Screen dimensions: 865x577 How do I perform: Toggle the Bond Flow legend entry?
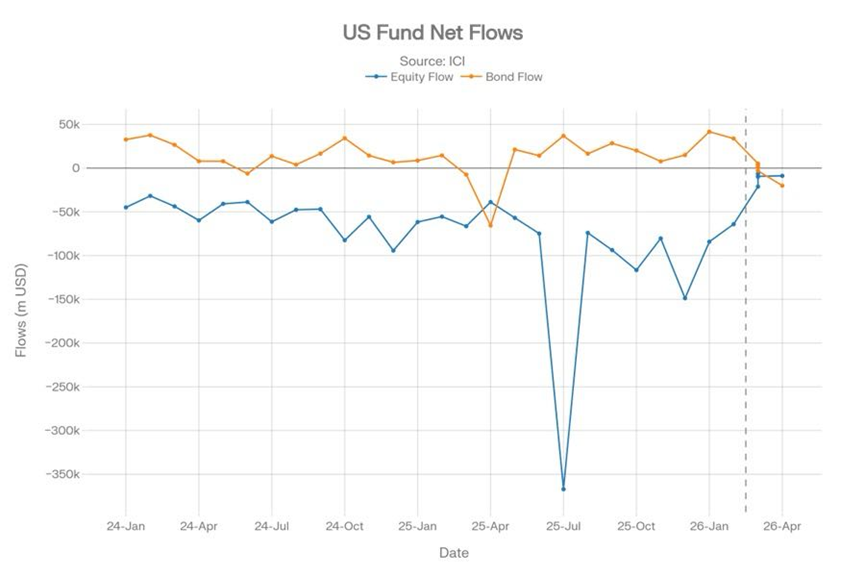(x=515, y=76)
